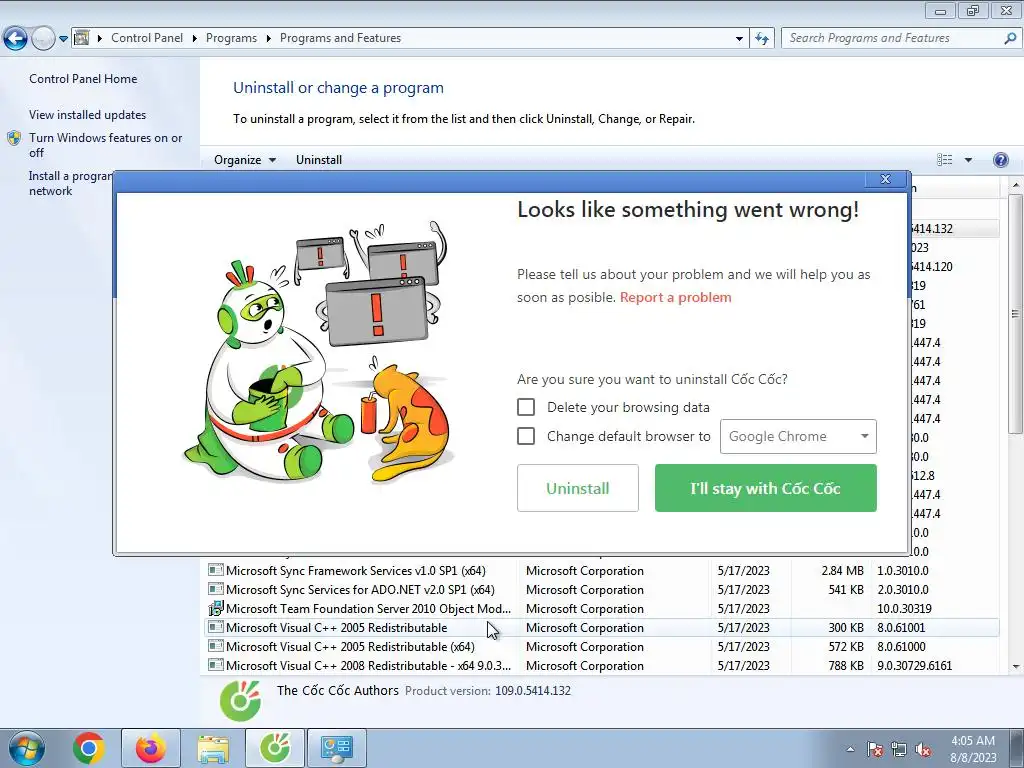Go back with the Back arrow button
Image resolution: width=1024 pixels, height=768 pixels.
coord(16,39)
